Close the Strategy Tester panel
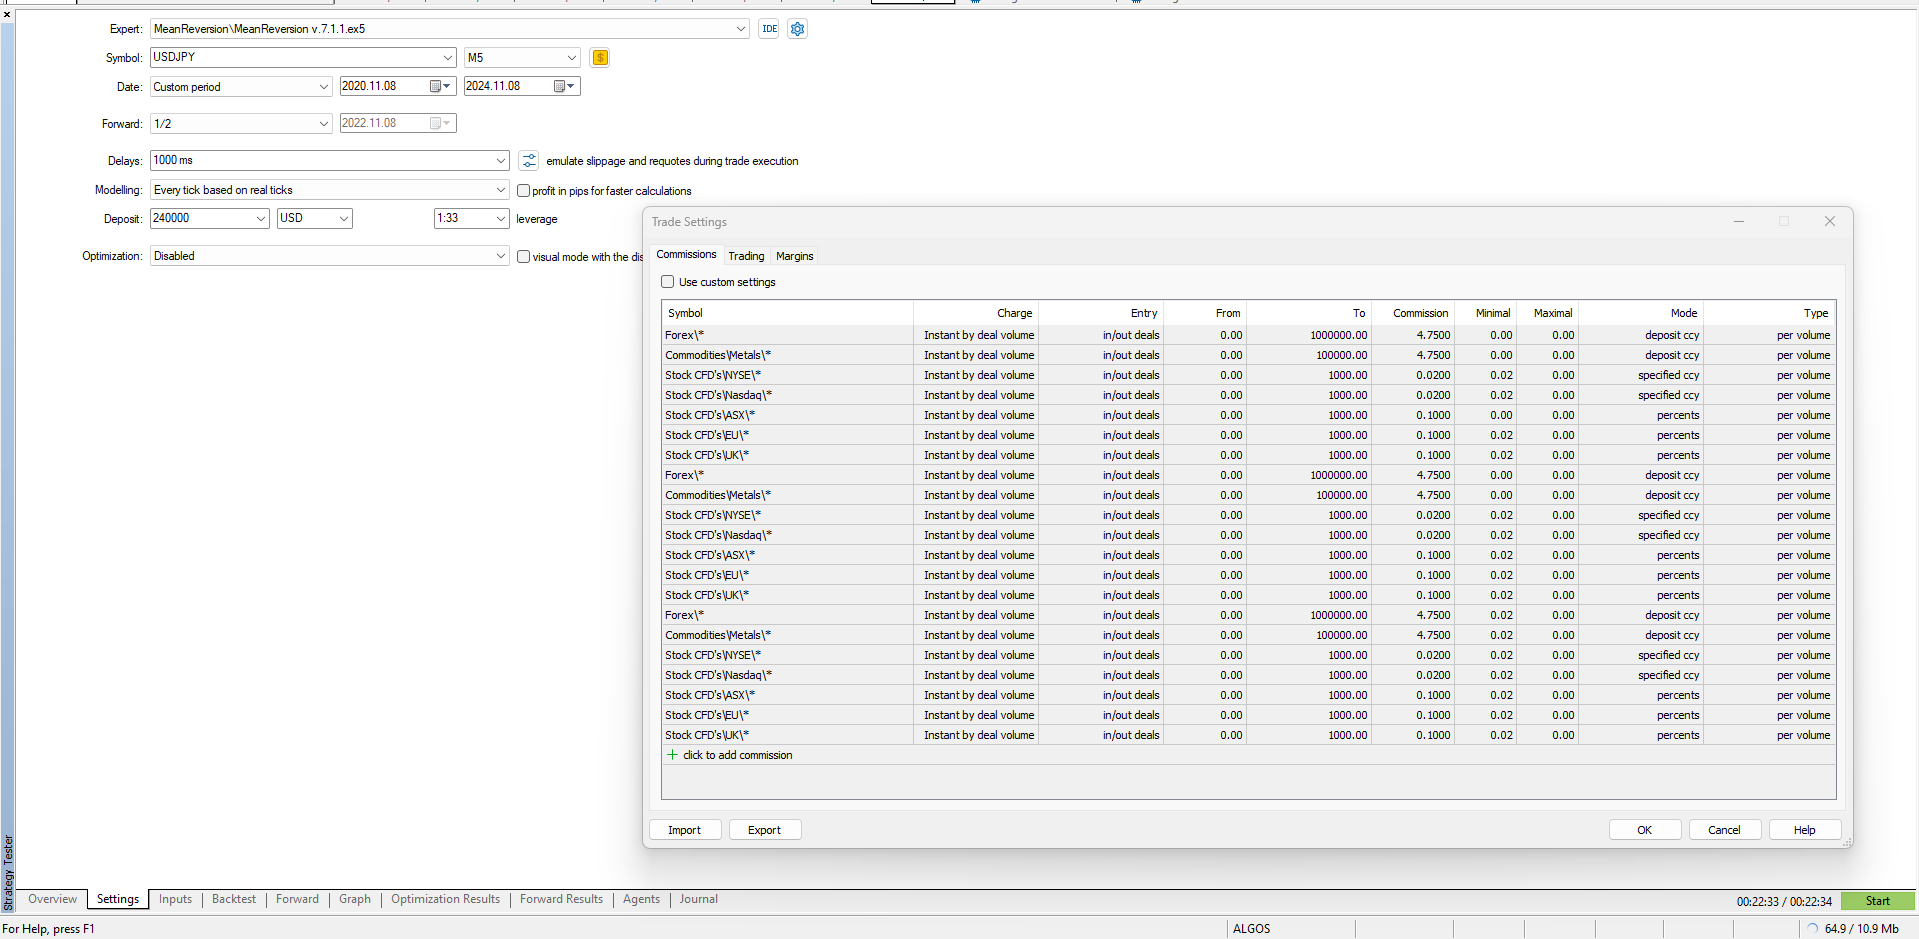The width and height of the screenshot is (1919, 939). pos(7,14)
